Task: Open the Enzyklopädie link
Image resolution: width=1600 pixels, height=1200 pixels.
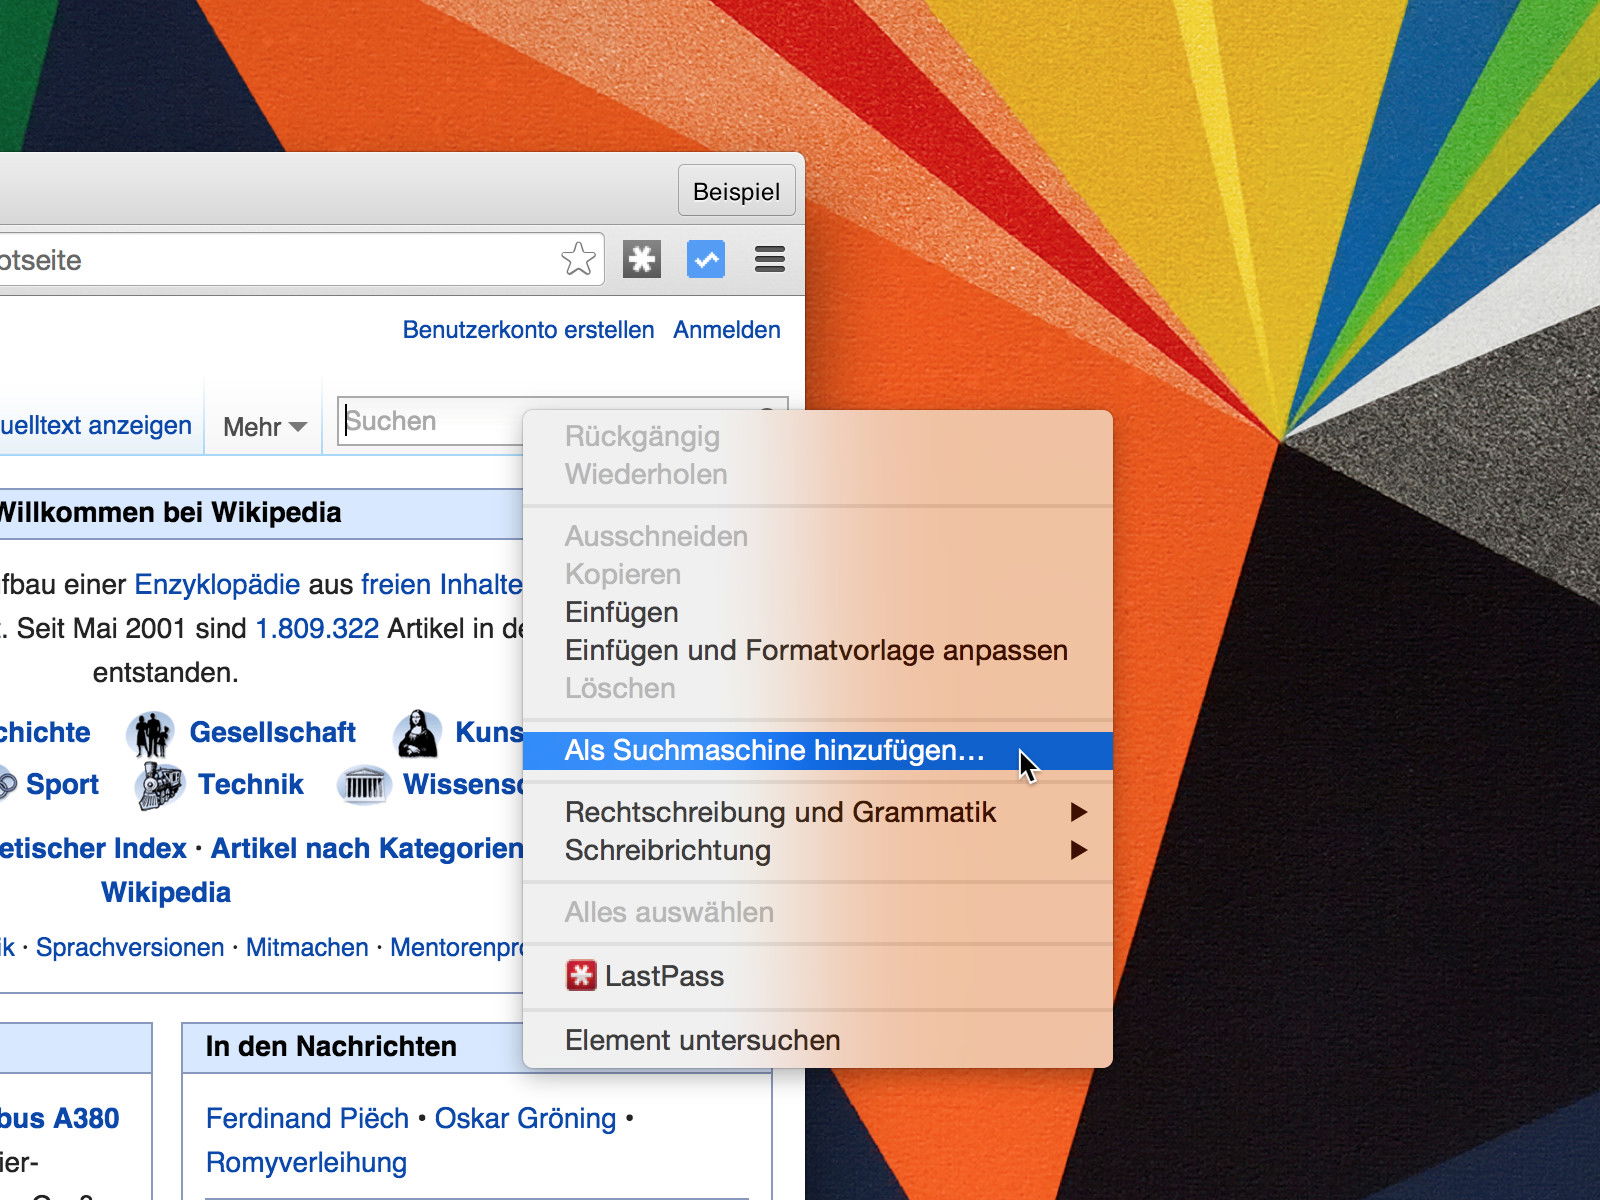Action: pos(217,585)
